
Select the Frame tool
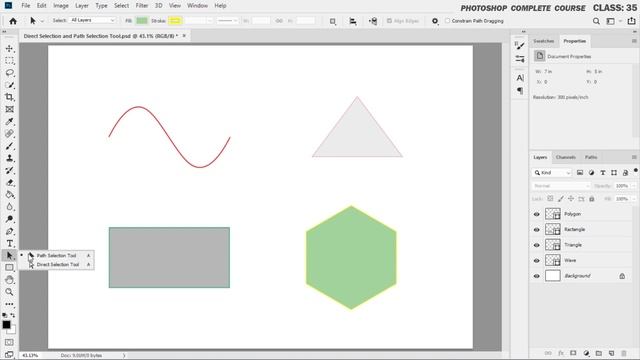pos(9,109)
